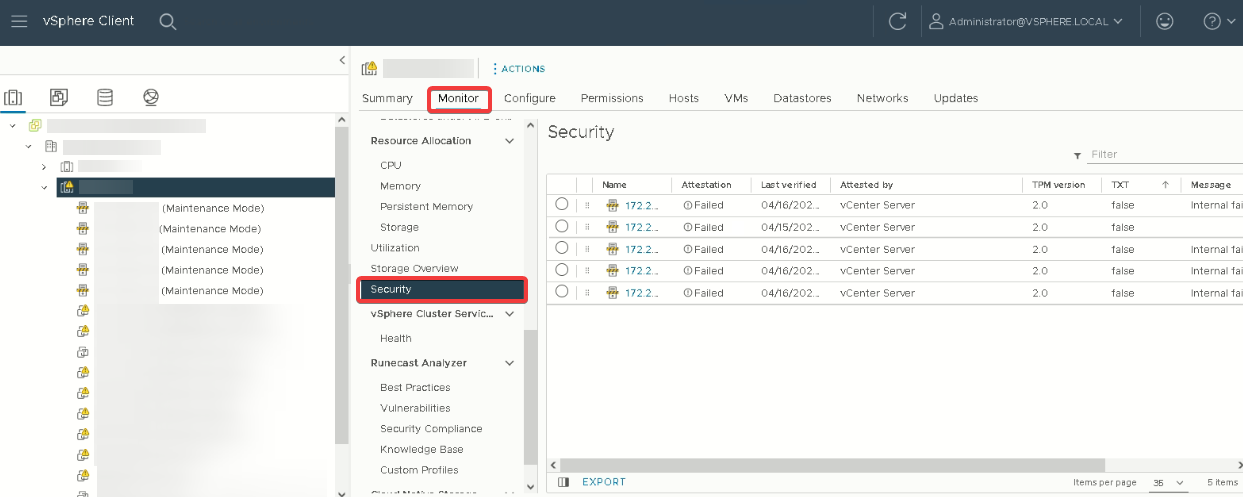The image size is (1243, 497).
Task: Switch to VMs and Templates inventory view
Action: 59,97
